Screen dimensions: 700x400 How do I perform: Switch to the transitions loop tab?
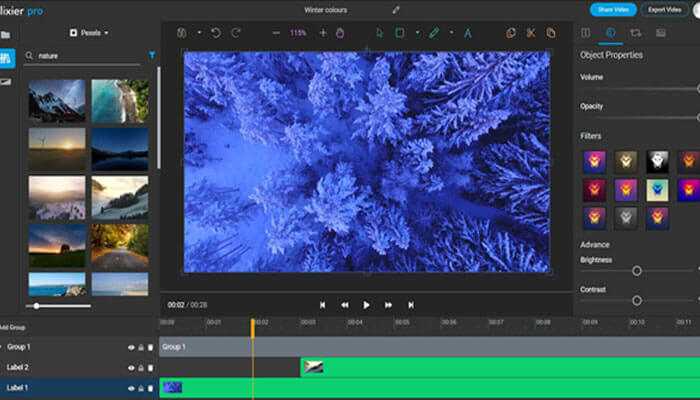point(636,33)
